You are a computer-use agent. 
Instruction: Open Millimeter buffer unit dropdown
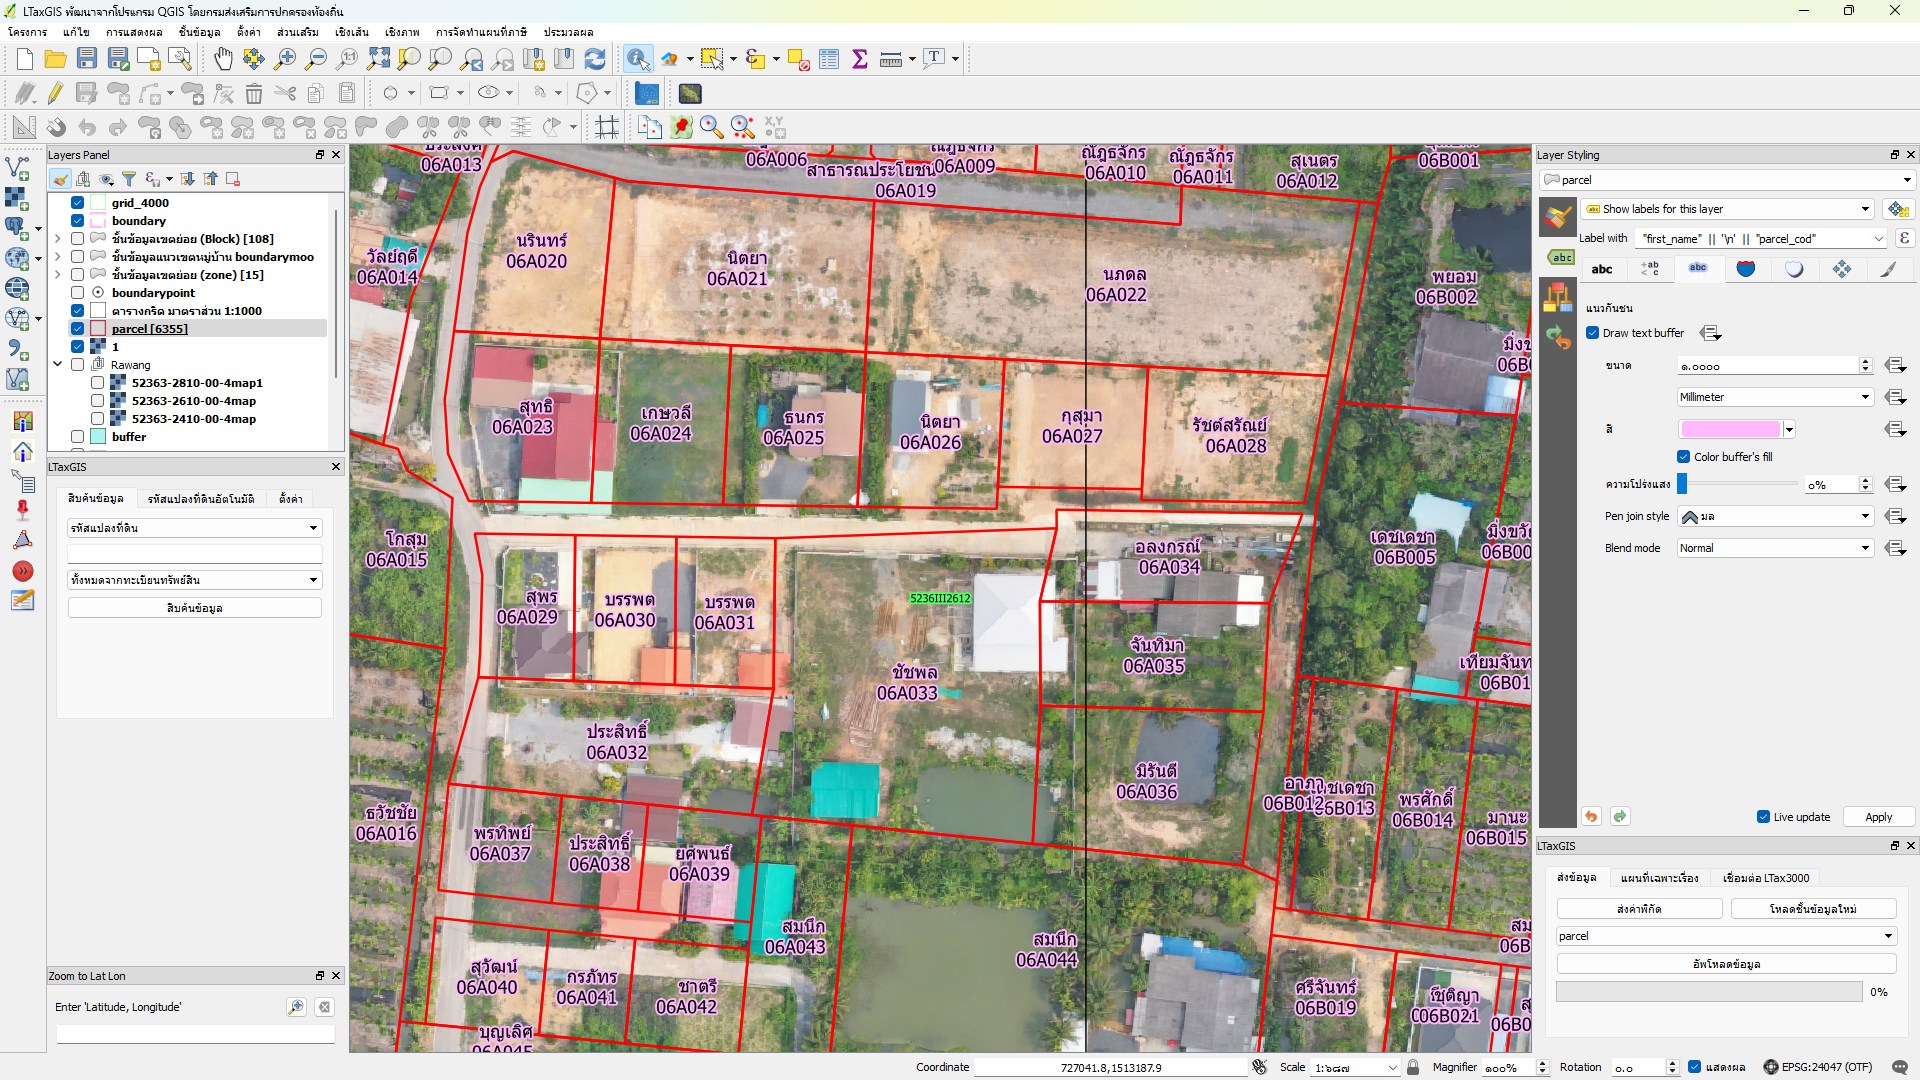pyautogui.click(x=1775, y=397)
